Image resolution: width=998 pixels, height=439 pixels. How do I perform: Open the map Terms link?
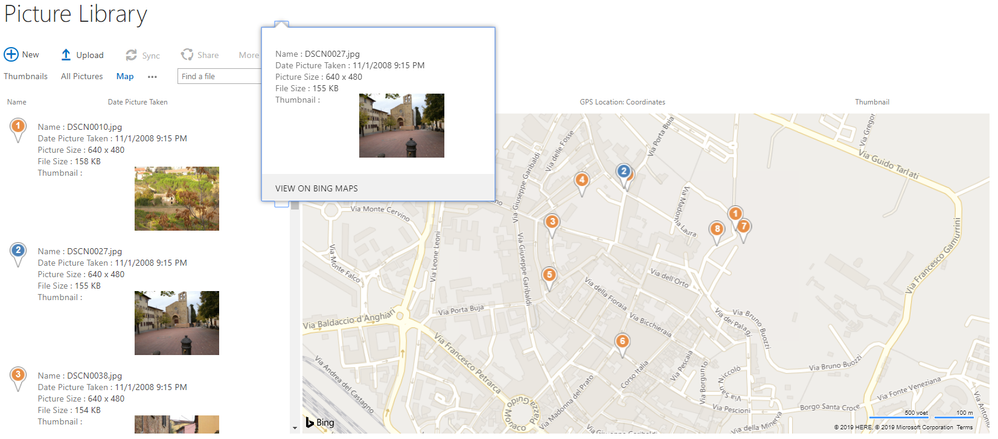(x=964, y=428)
